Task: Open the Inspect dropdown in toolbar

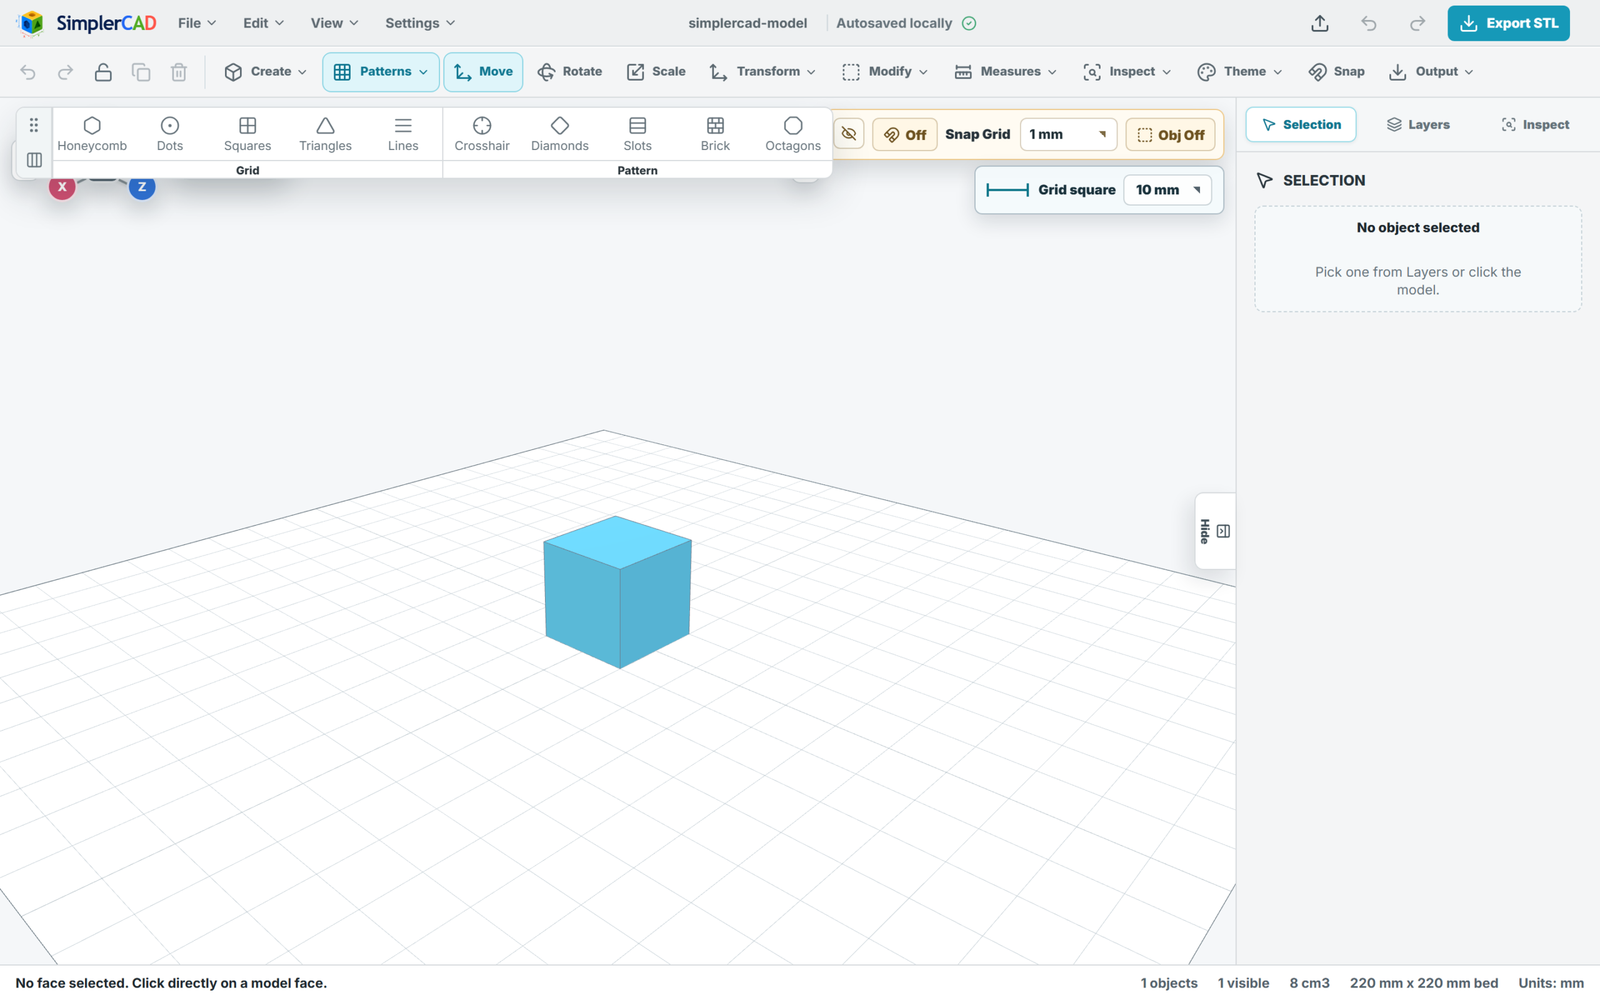Action: [x=1127, y=72]
